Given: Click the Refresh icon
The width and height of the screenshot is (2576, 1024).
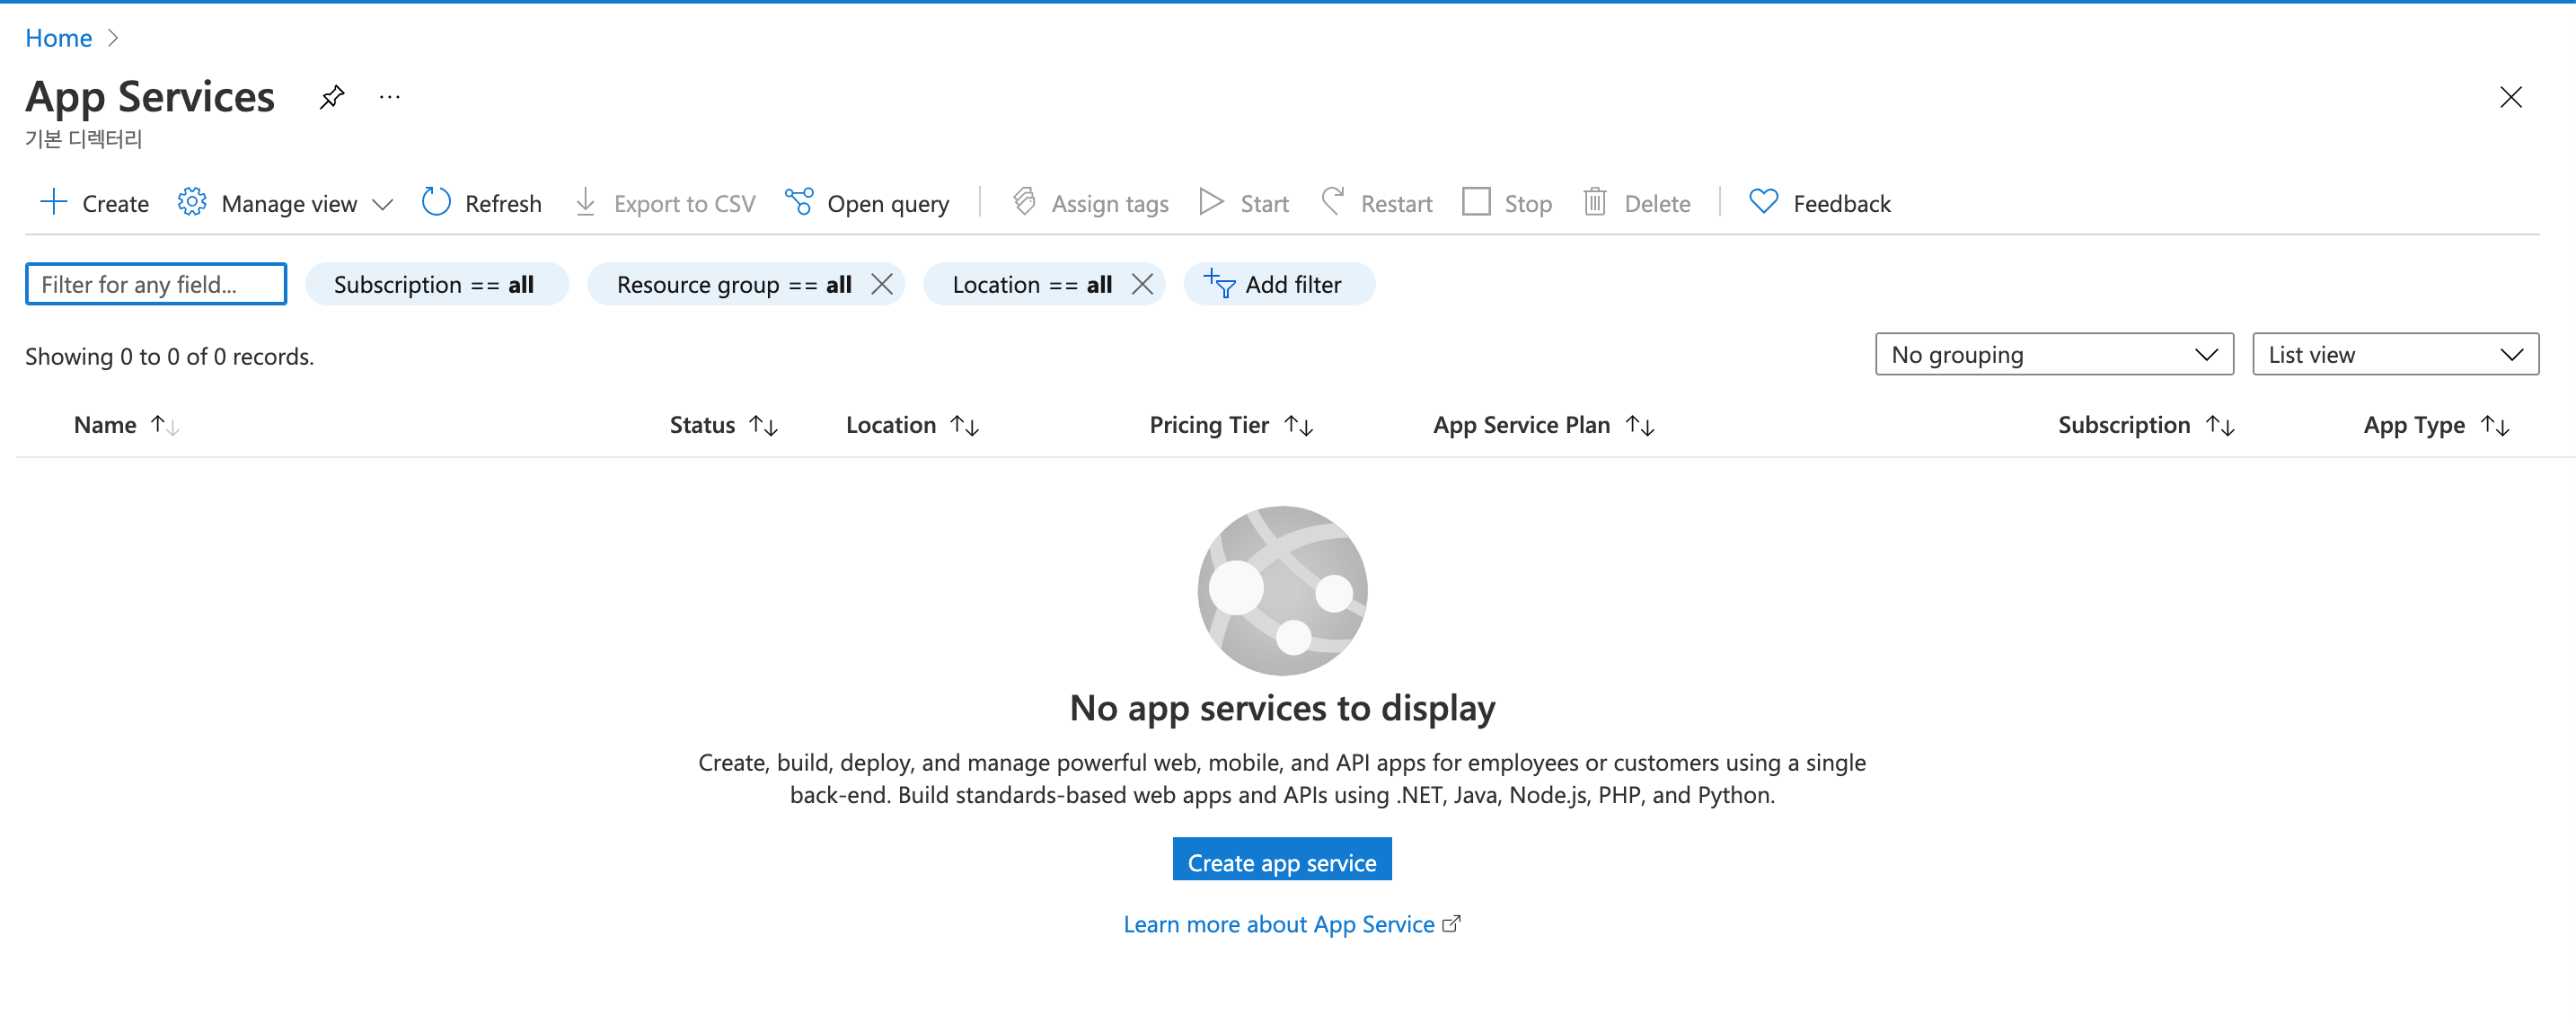Looking at the screenshot, I should coord(436,203).
